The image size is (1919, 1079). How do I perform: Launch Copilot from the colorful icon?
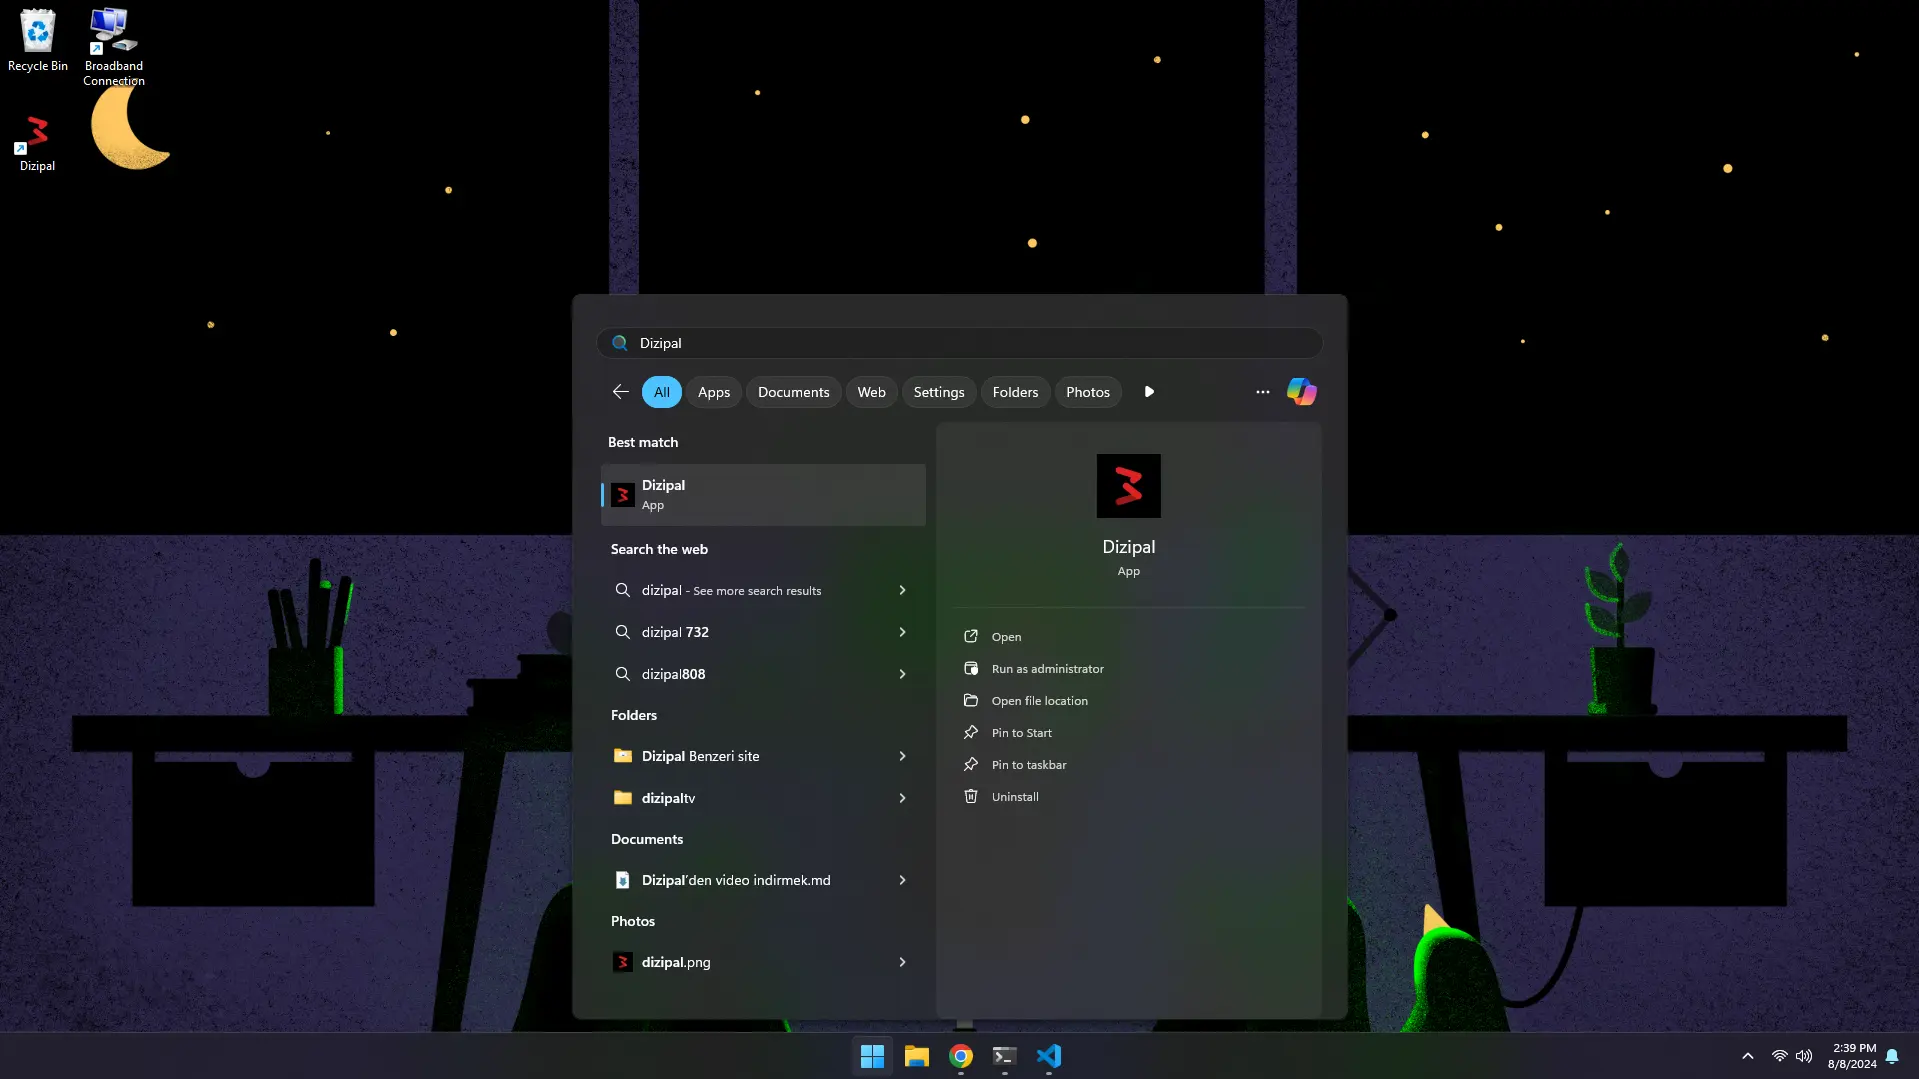click(1301, 392)
